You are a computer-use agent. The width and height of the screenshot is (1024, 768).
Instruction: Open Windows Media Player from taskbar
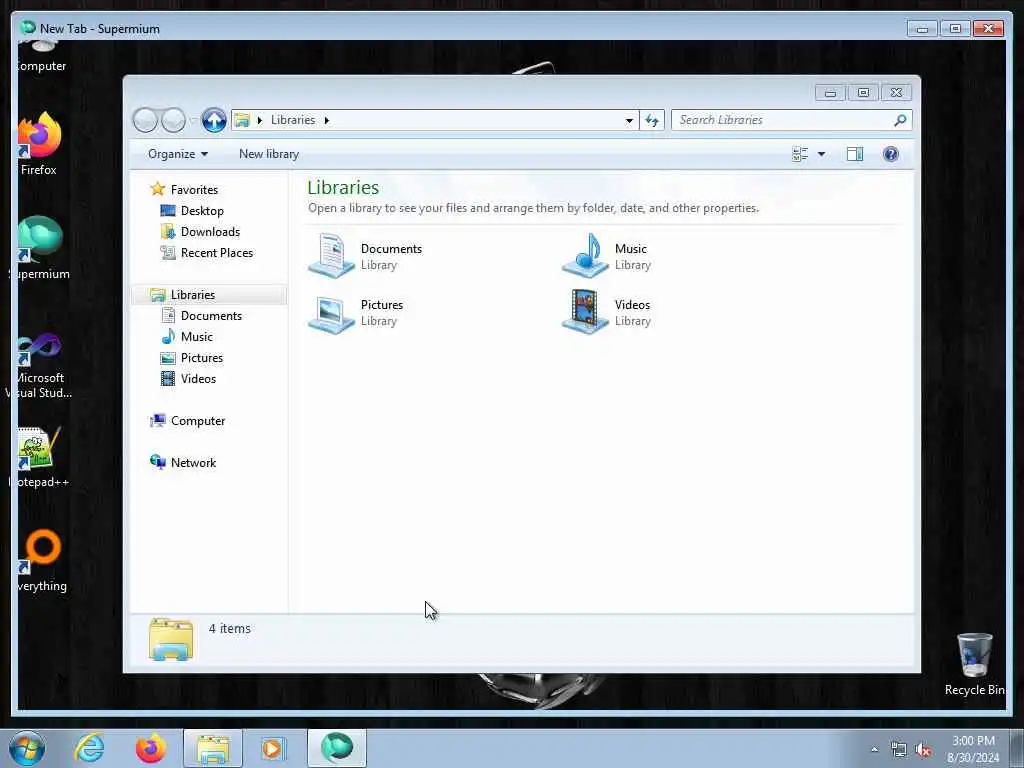pos(273,748)
